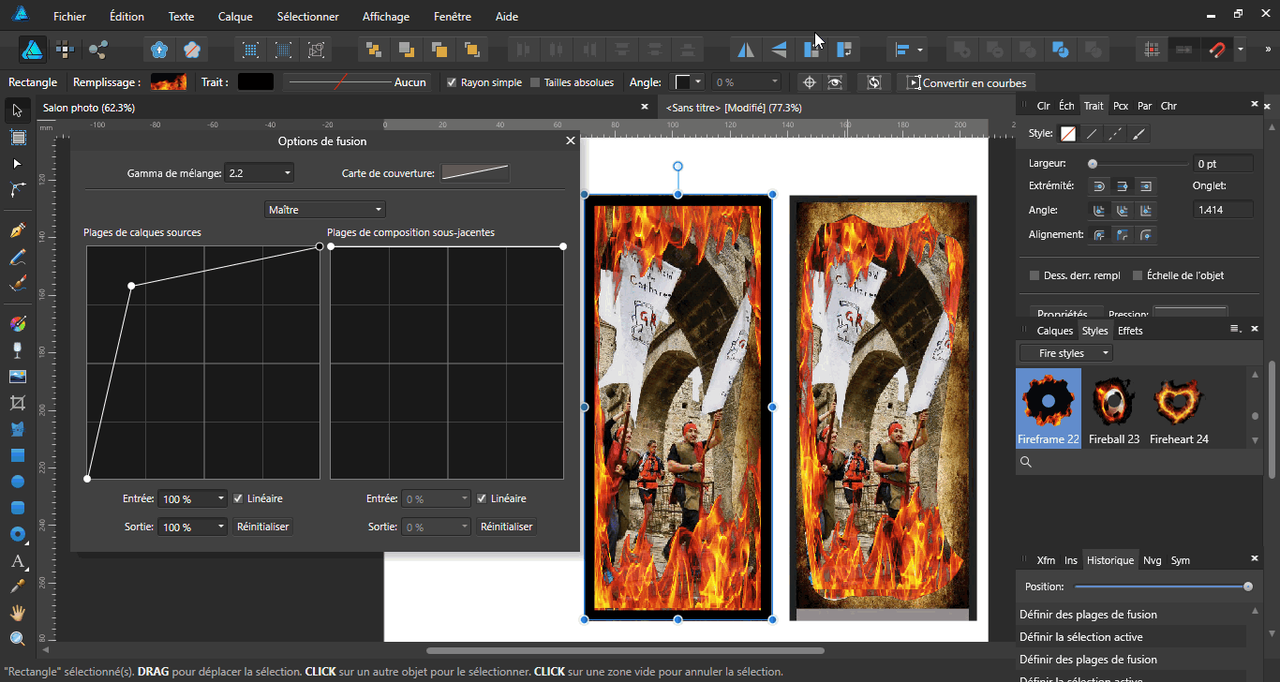Toggle the magnet snapping icon

(x=1217, y=49)
